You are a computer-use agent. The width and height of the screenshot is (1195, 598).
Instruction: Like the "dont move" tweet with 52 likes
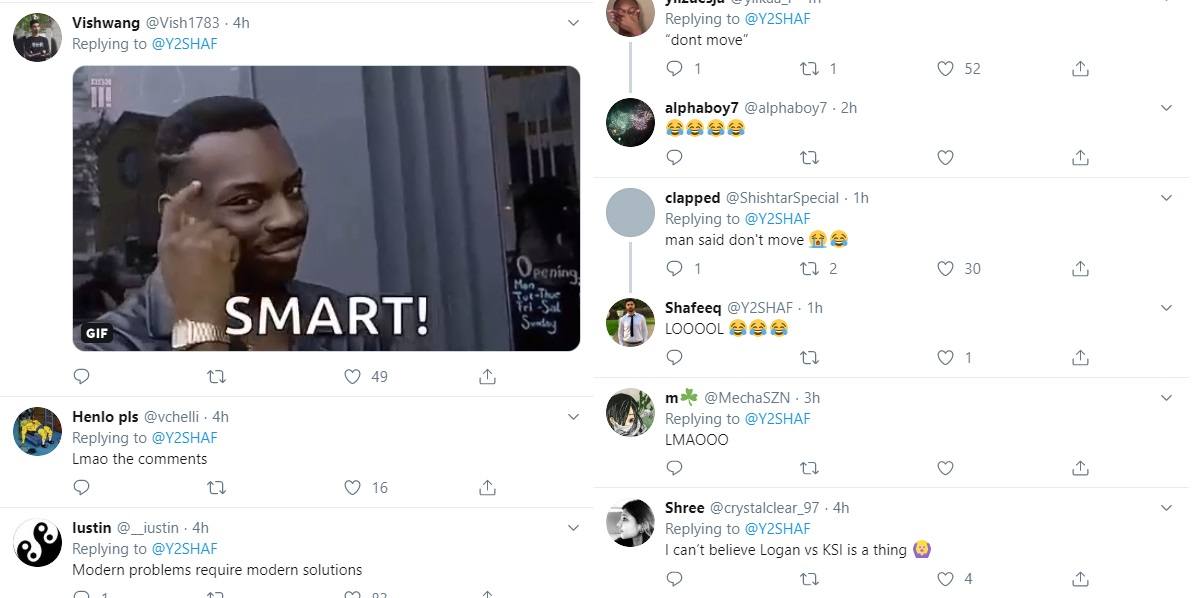pos(945,69)
